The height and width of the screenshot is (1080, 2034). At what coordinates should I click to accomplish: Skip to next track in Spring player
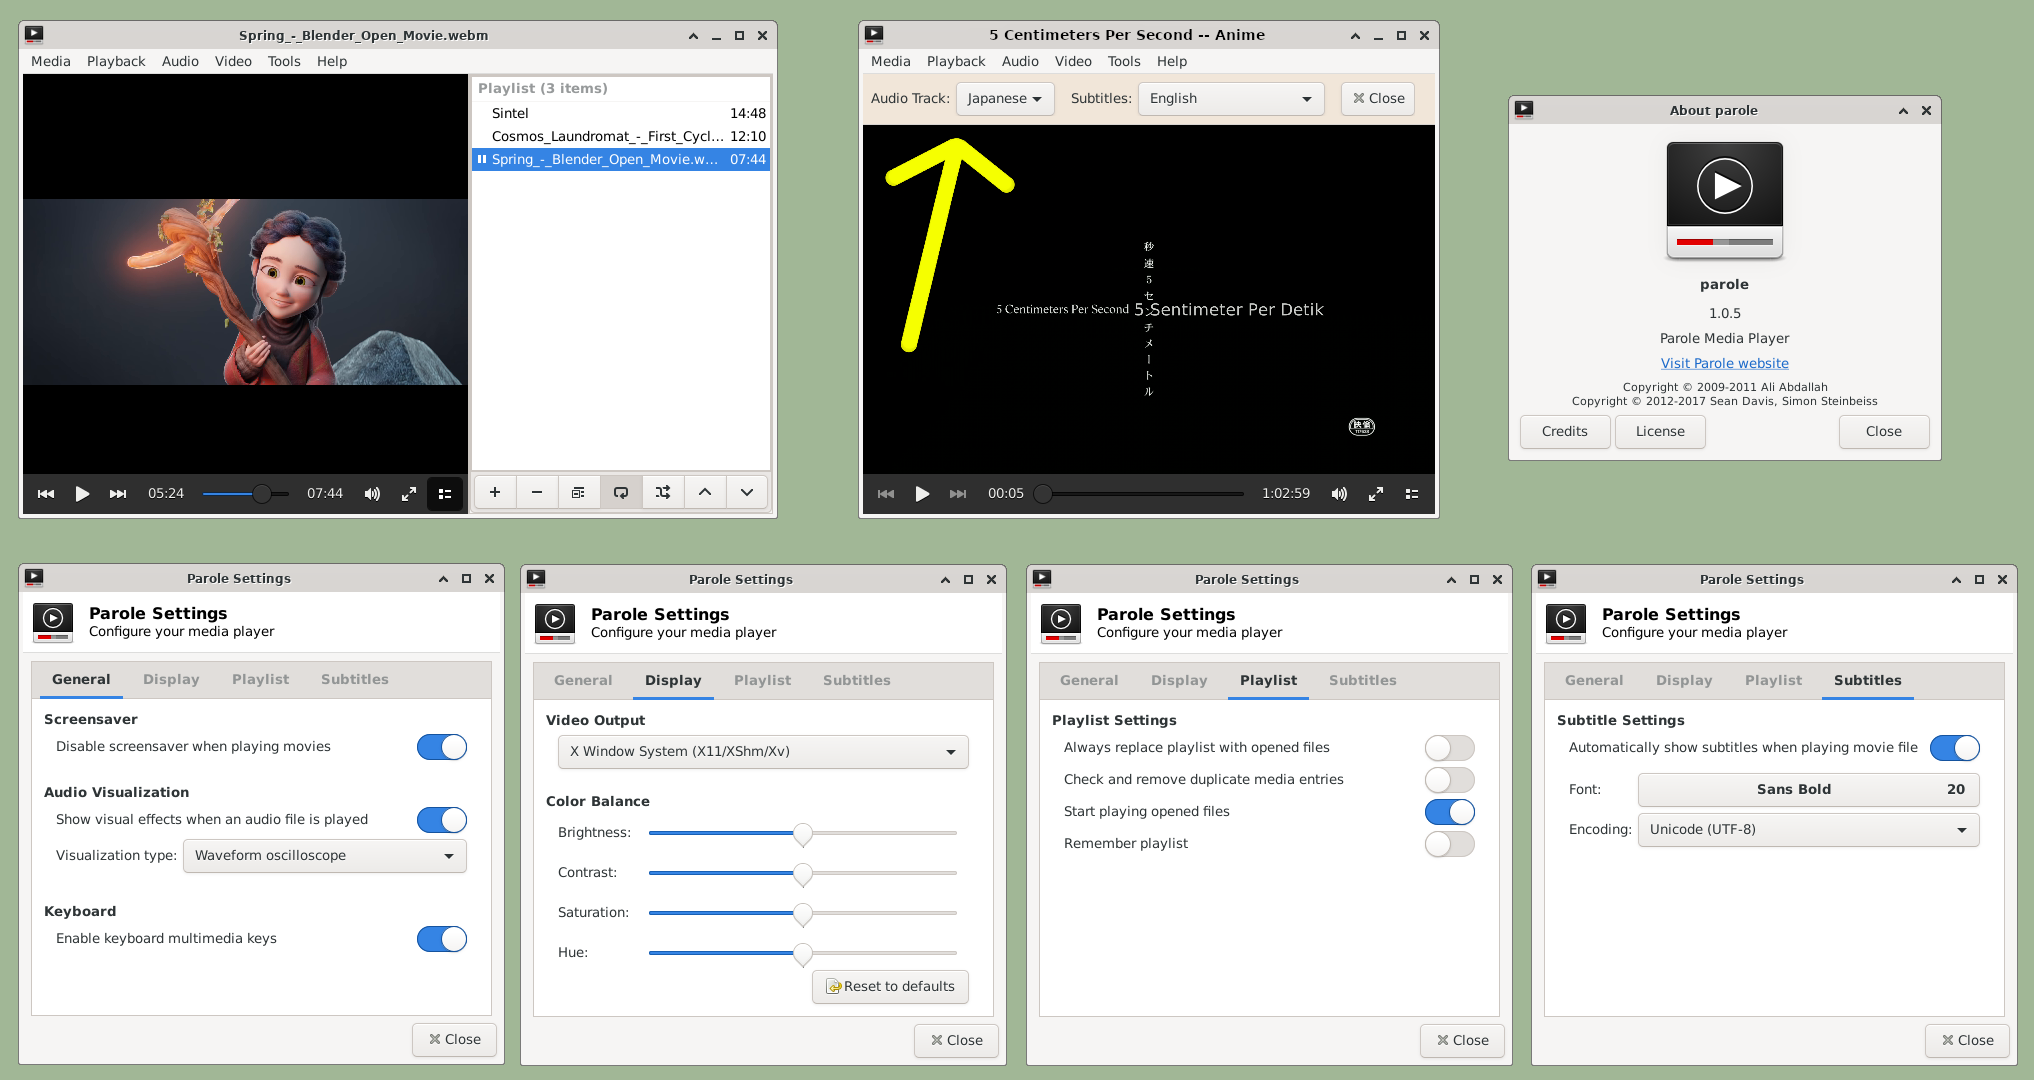click(118, 494)
